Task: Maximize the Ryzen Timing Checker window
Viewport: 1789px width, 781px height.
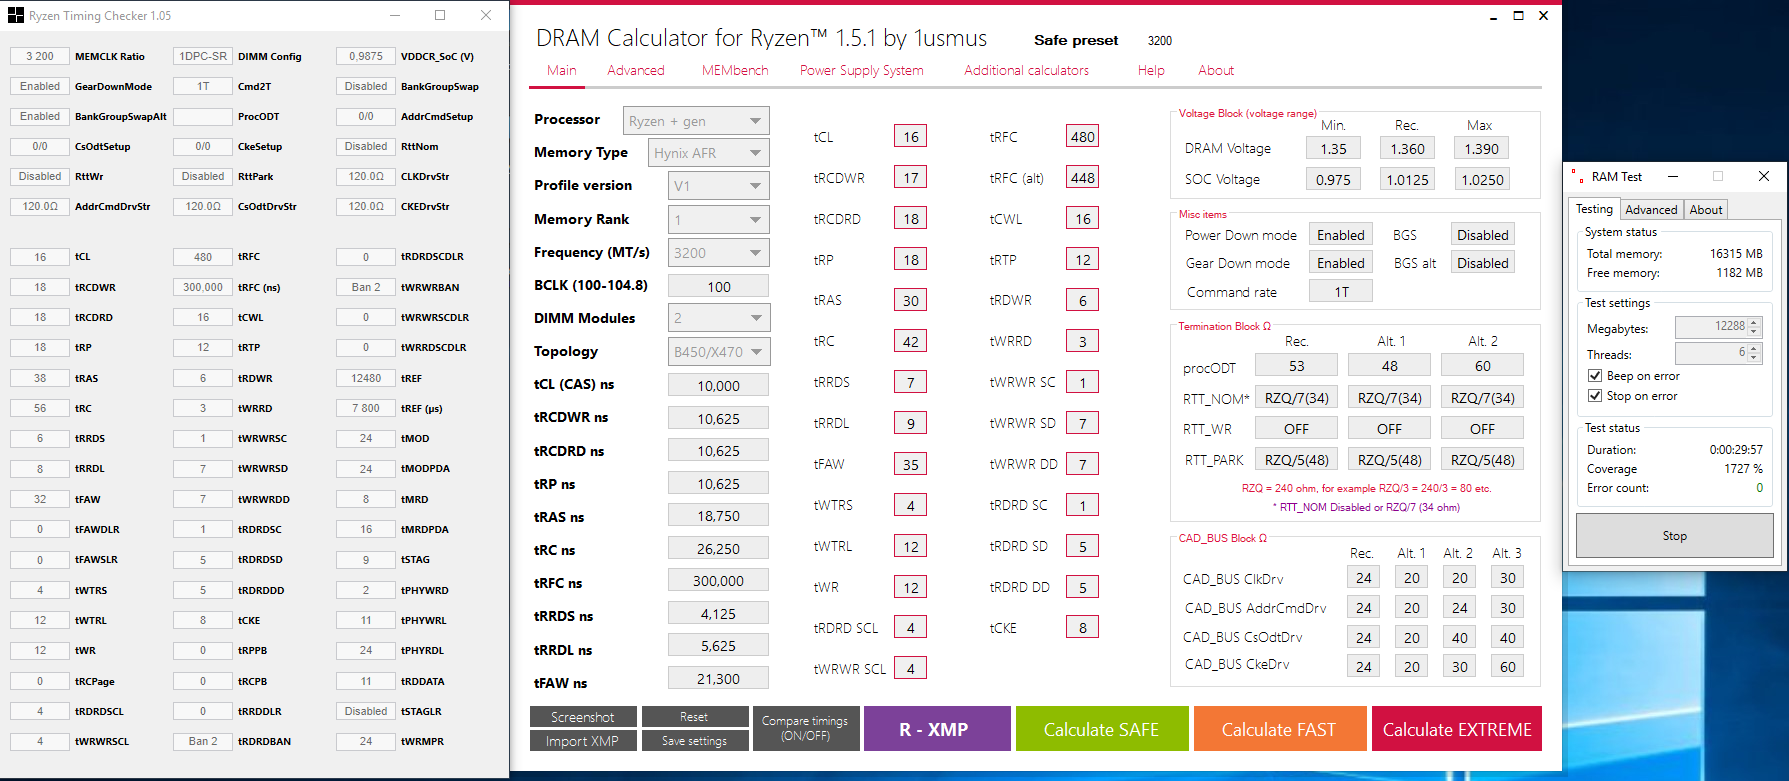Action: 440,15
